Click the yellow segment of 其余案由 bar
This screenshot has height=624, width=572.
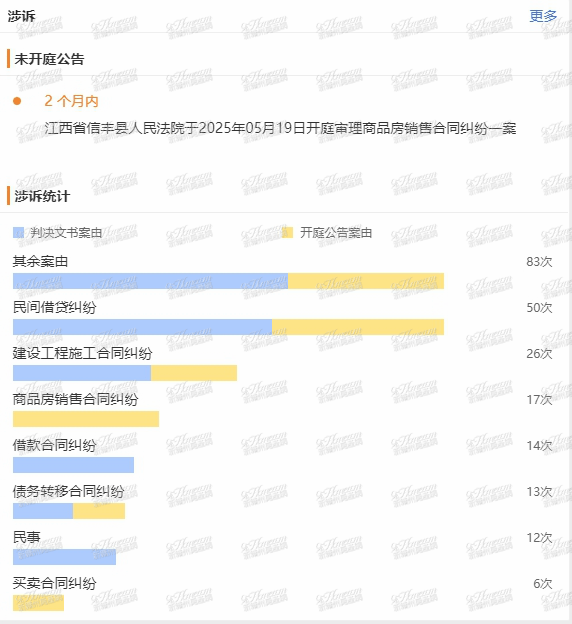tap(366, 281)
